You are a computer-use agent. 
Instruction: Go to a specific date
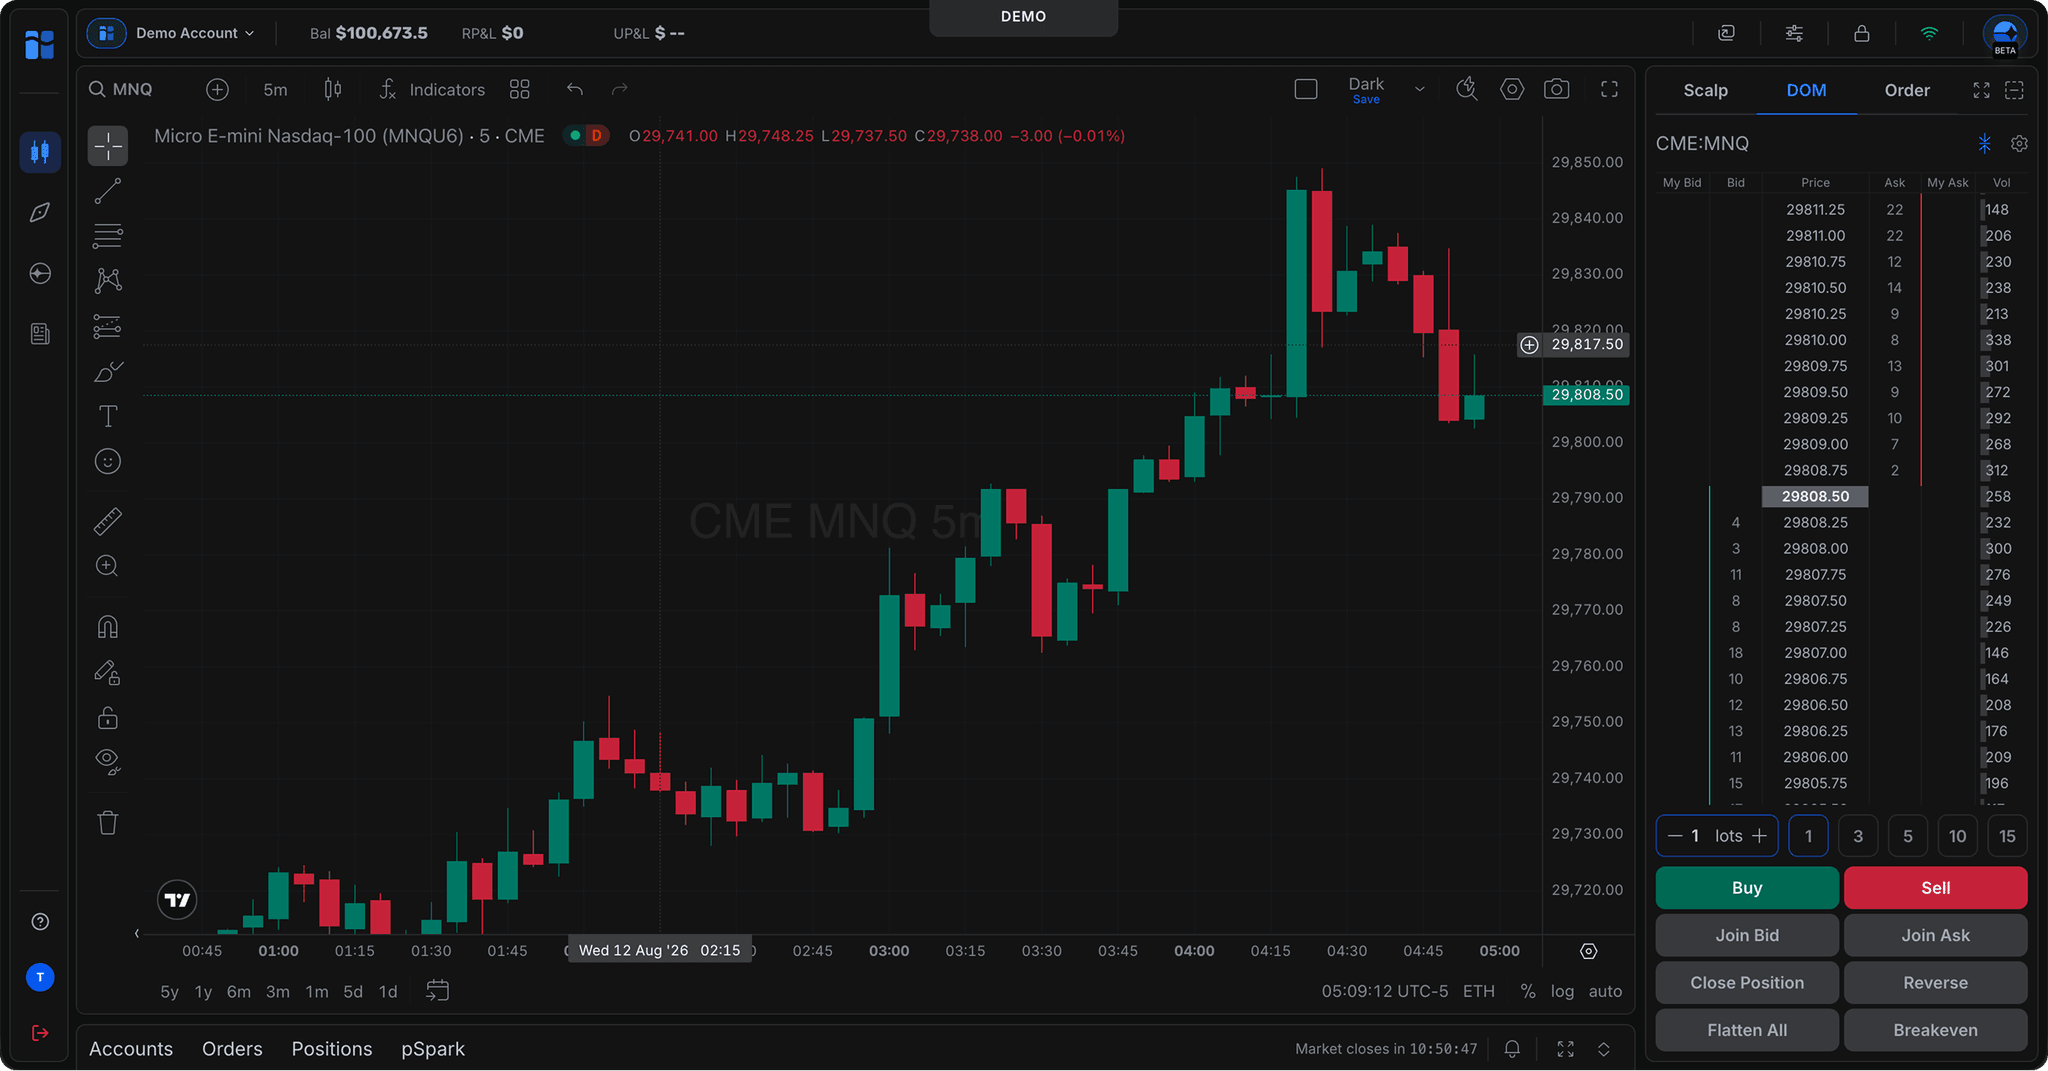point(438,991)
